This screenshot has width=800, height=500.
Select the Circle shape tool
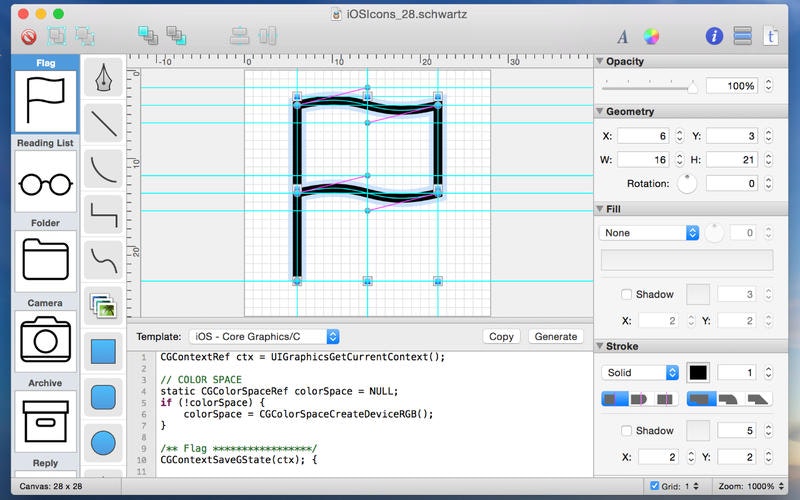[104, 443]
